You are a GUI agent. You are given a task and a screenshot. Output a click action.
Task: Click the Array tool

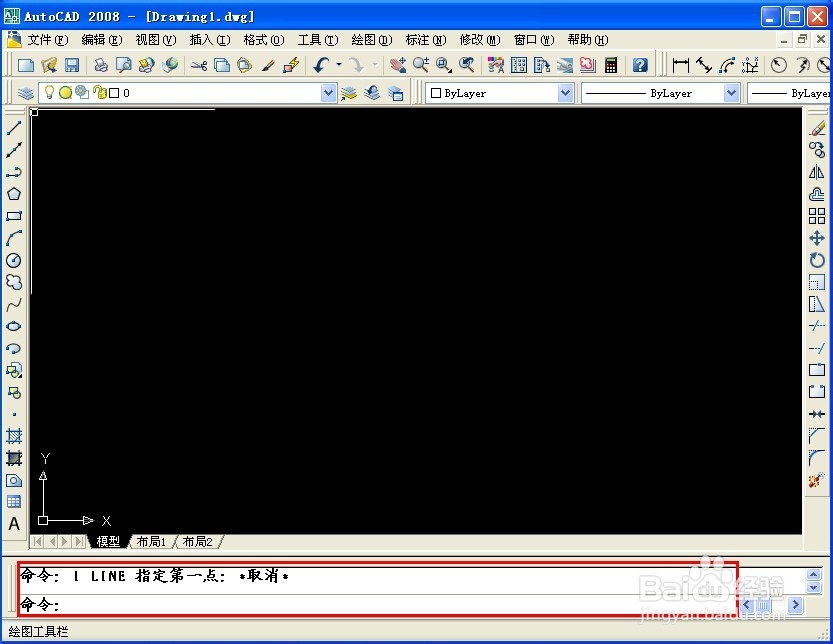coord(817,216)
